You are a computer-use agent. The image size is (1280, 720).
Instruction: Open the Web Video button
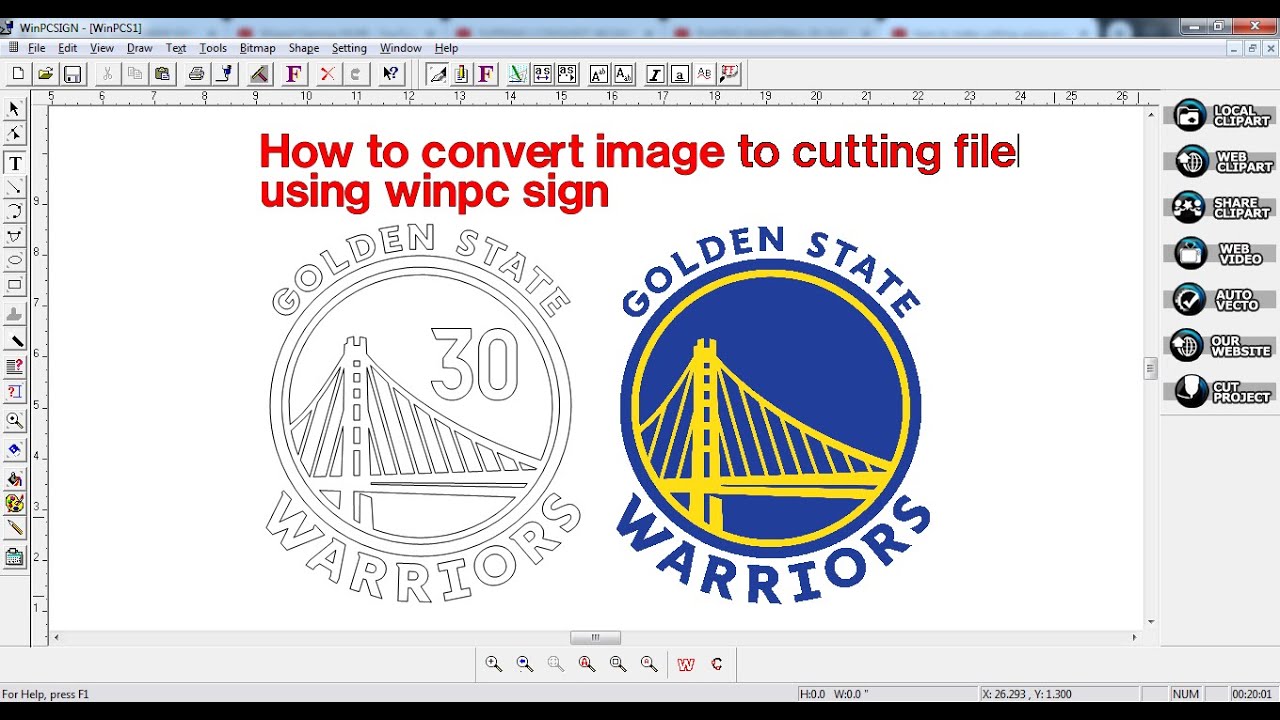pyautogui.click(x=1221, y=254)
